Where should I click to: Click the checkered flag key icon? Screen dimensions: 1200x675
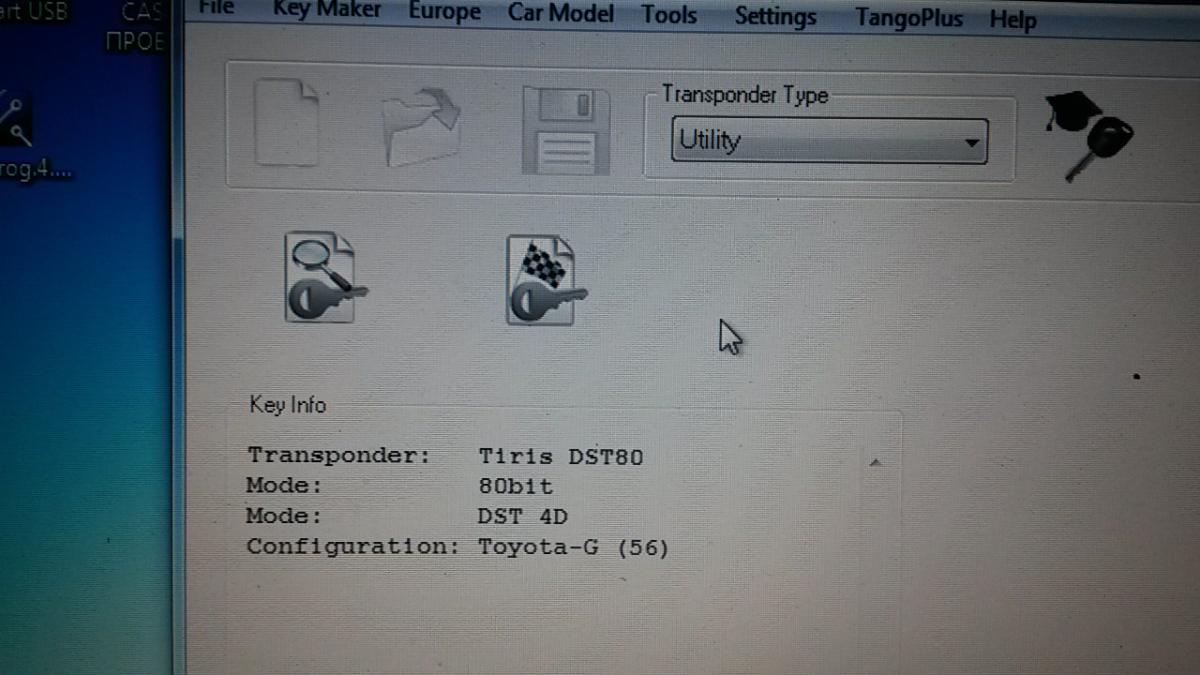click(545, 280)
